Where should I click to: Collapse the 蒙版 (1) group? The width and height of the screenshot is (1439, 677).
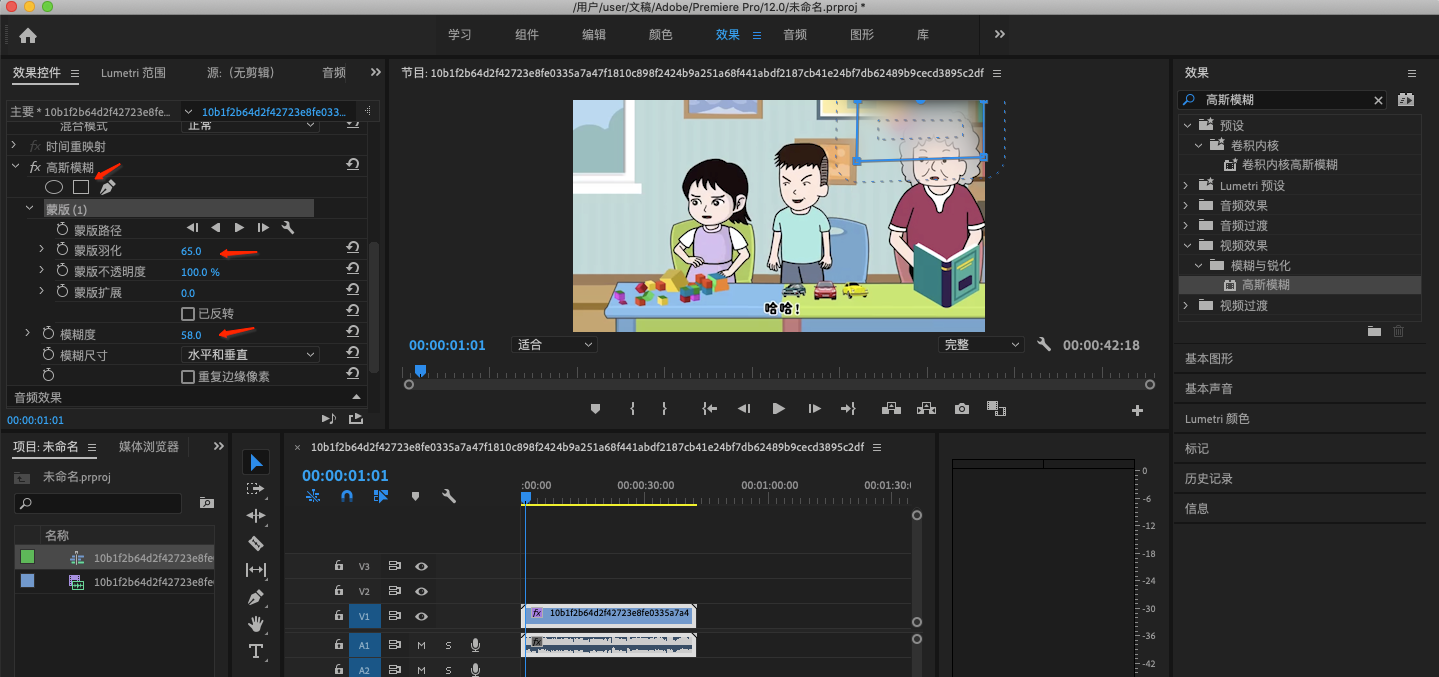[x=30, y=209]
